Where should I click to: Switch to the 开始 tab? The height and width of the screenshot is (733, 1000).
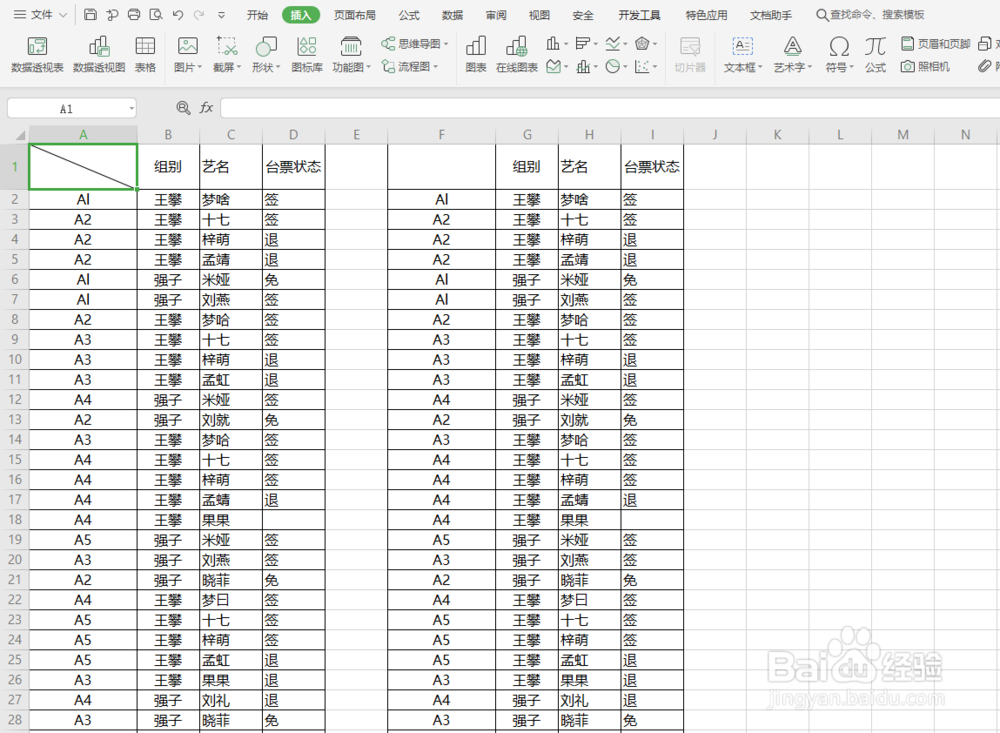coord(257,15)
